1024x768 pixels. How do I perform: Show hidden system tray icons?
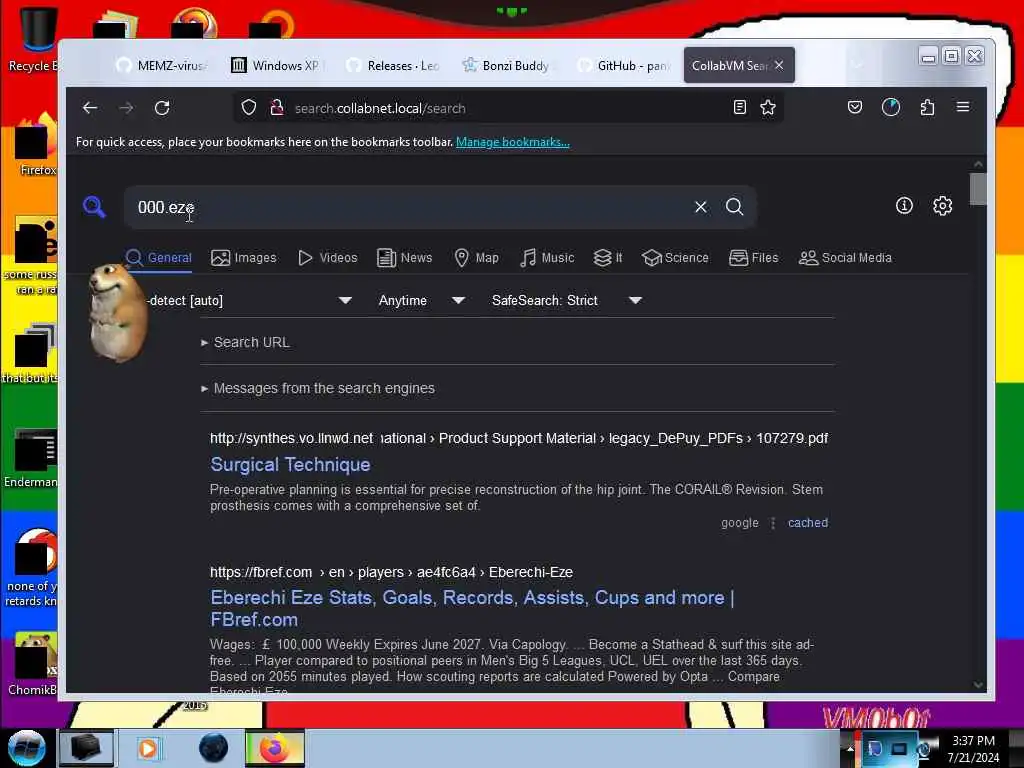(850, 748)
